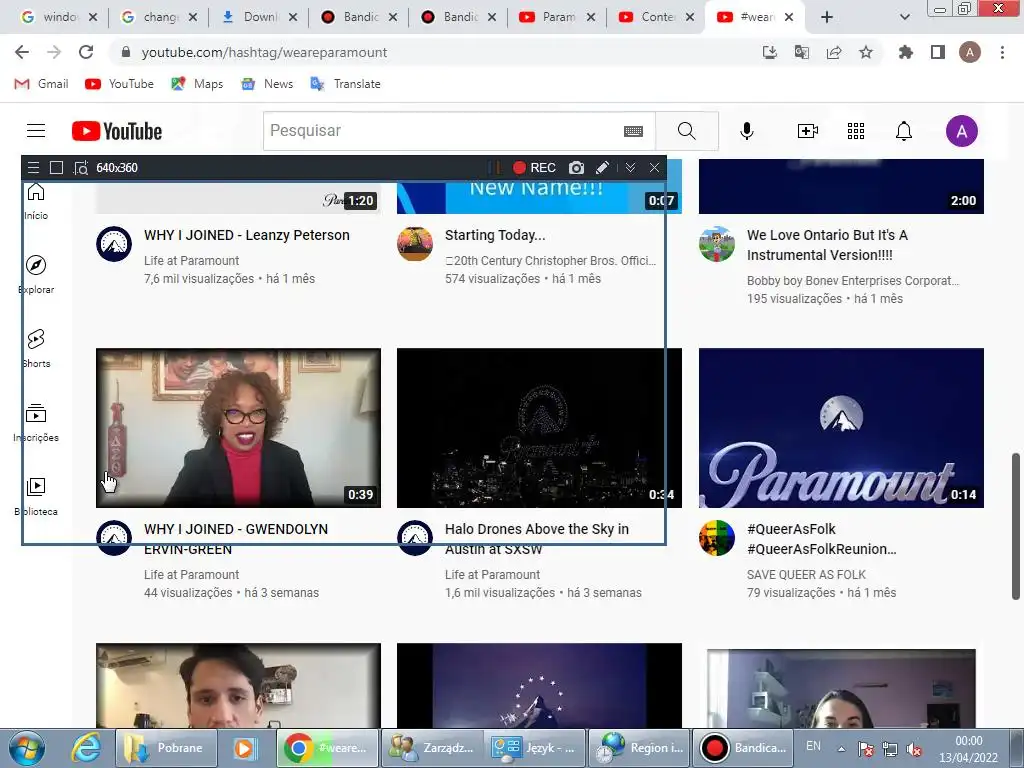This screenshot has height=768, width=1024.
Task: Open Windows Start orb
Action: tap(27, 748)
